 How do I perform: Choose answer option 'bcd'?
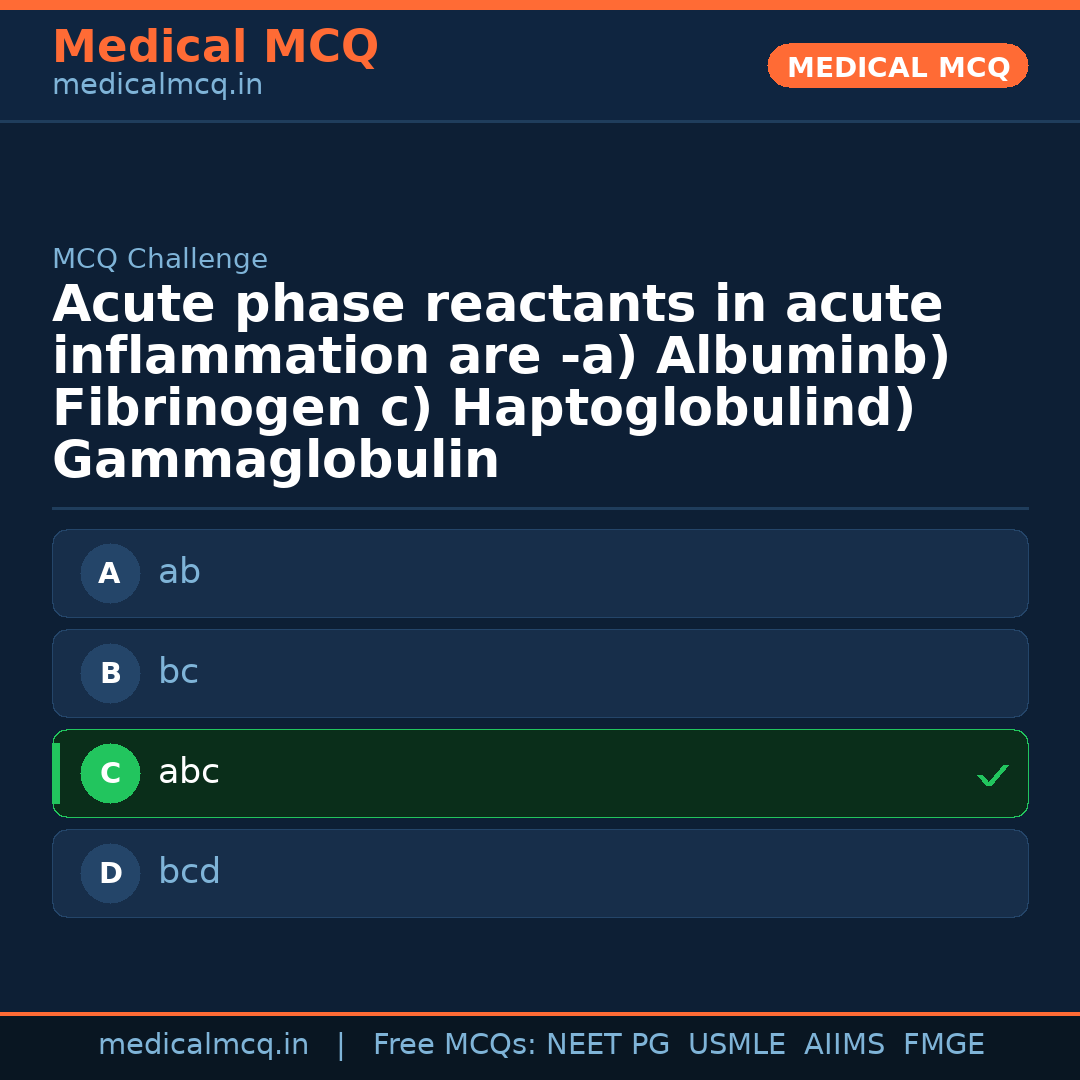(540, 873)
